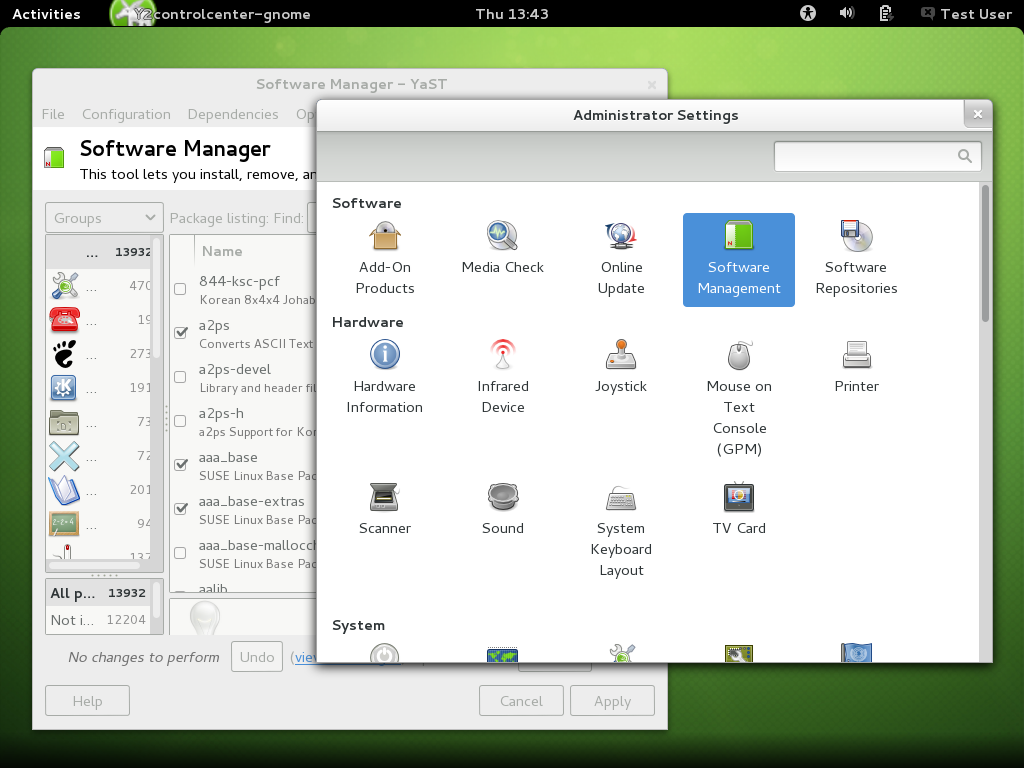Click the Y2controlcenter-gnome app menu

(x=211, y=14)
